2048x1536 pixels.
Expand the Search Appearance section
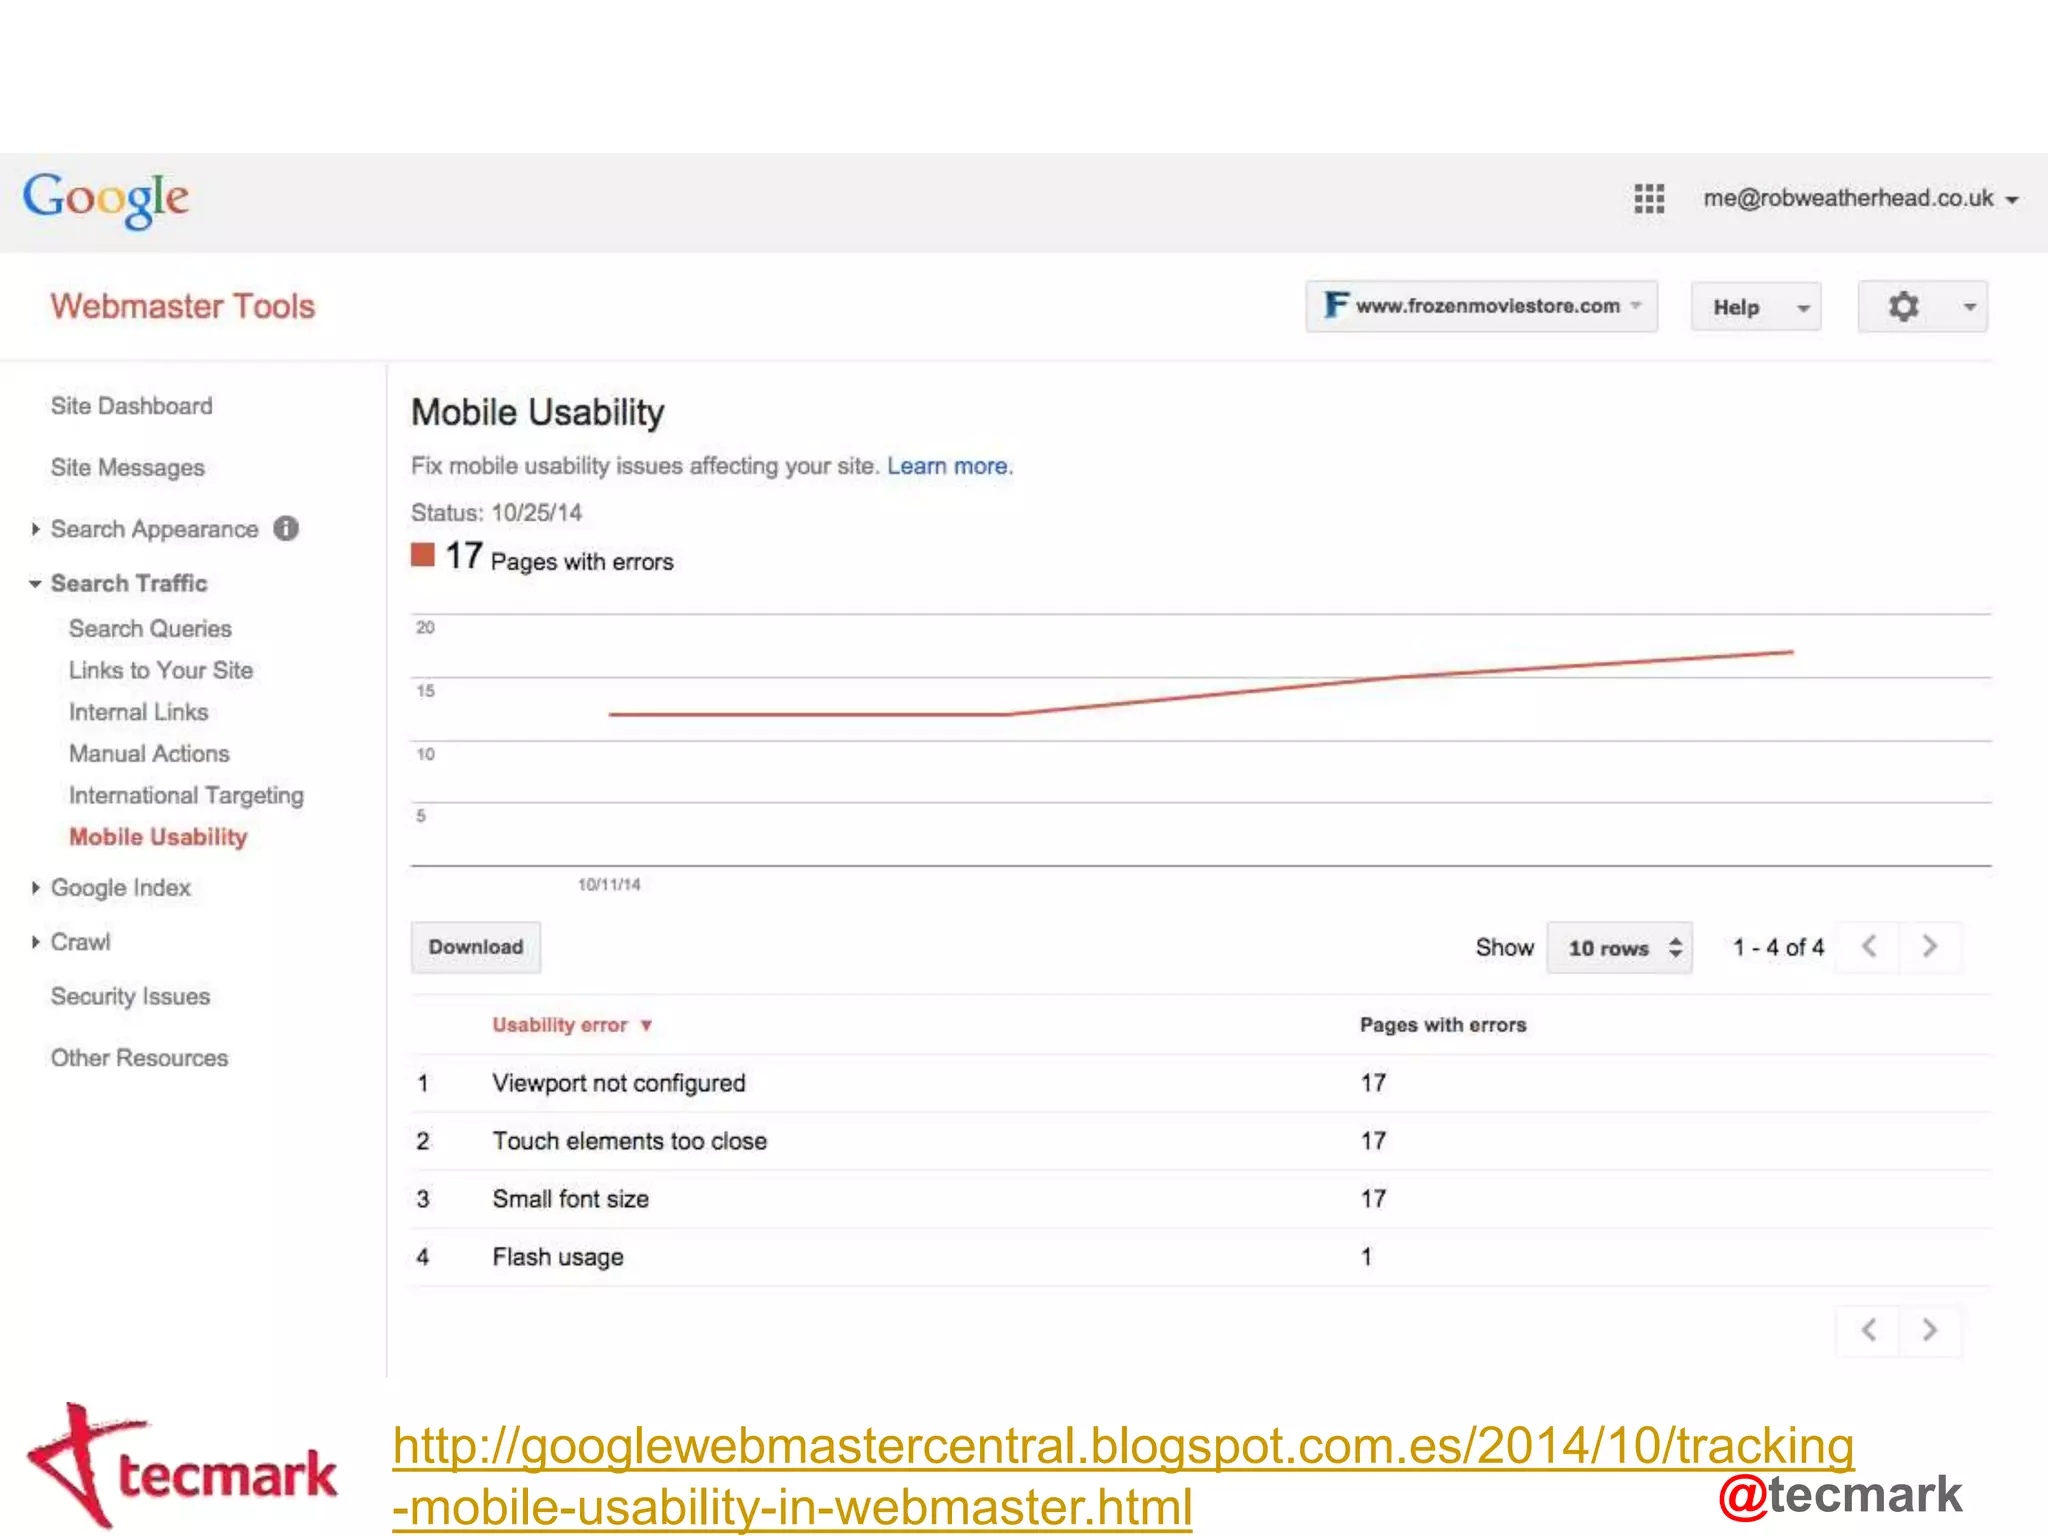[x=36, y=529]
